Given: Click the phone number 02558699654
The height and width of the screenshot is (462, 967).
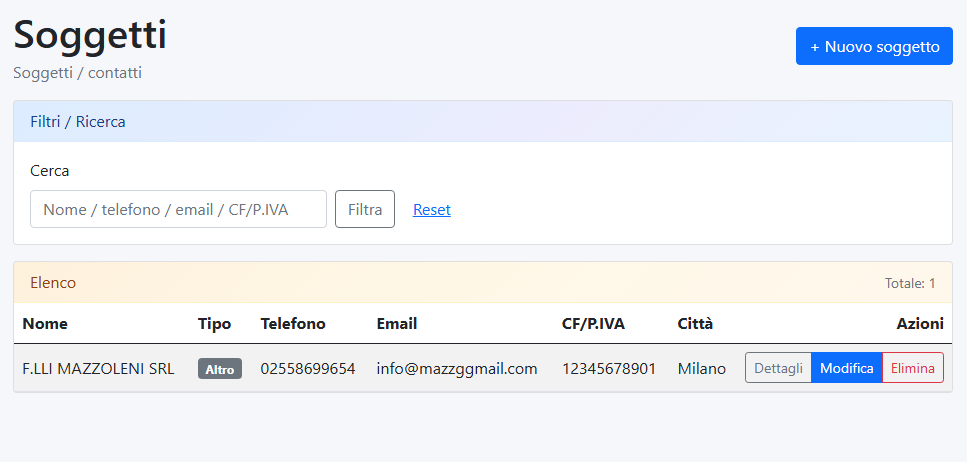Looking at the screenshot, I should (308, 369).
